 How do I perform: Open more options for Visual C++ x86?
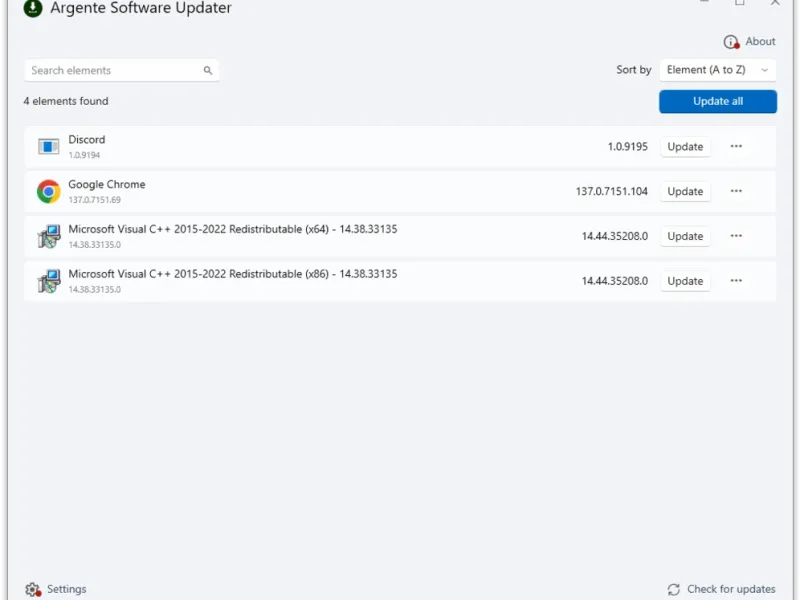pyautogui.click(x=736, y=281)
